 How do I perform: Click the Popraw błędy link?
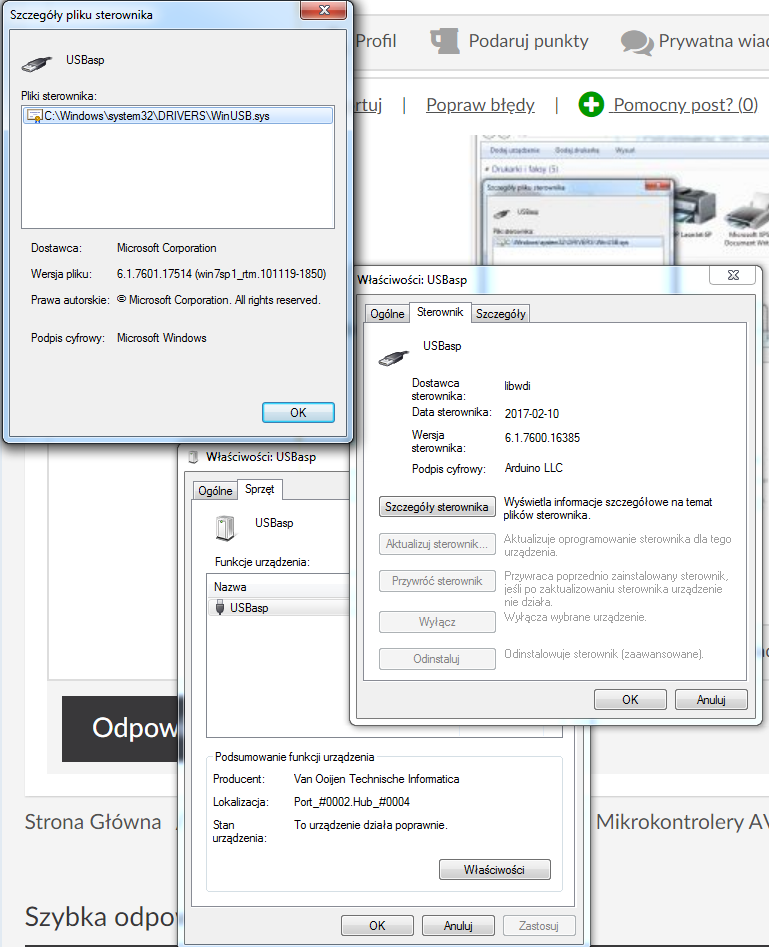[x=480, y=104]
